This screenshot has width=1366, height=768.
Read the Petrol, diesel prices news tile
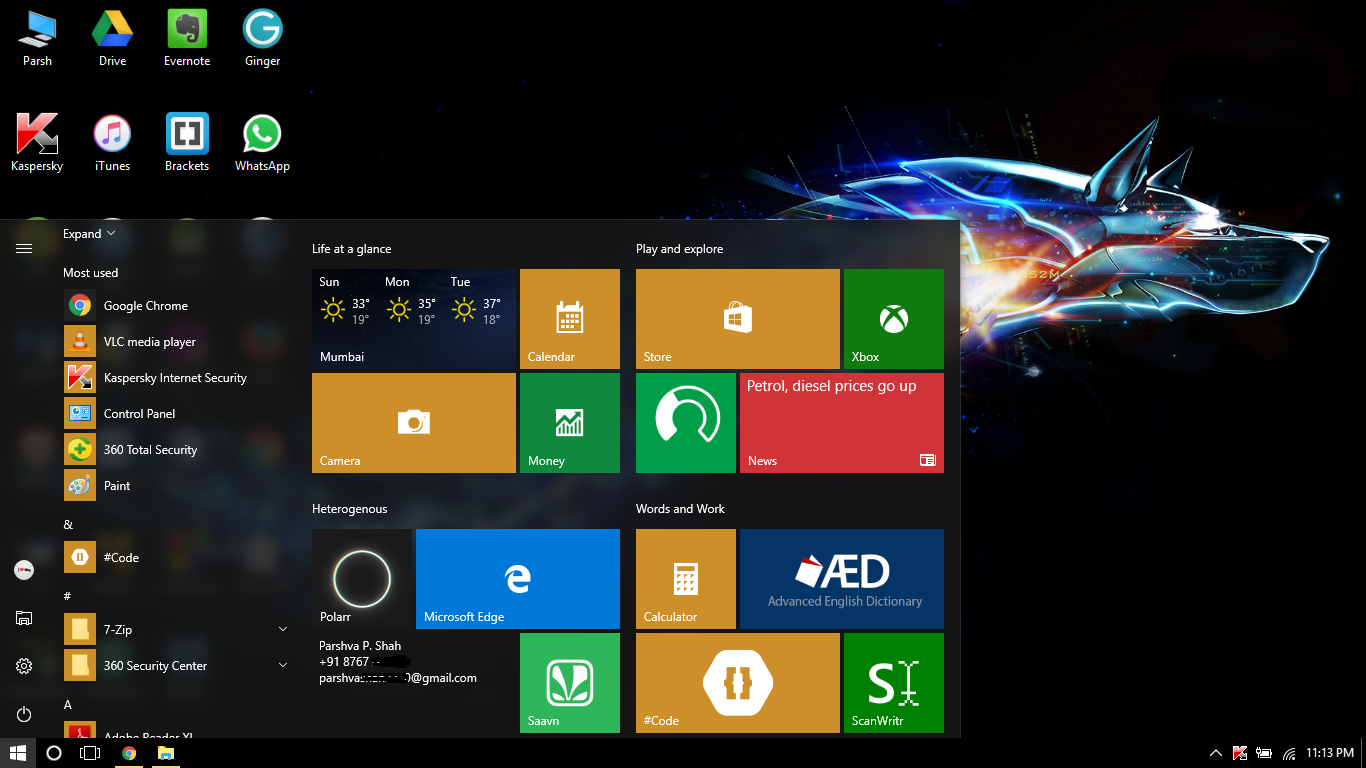(841, 422)
